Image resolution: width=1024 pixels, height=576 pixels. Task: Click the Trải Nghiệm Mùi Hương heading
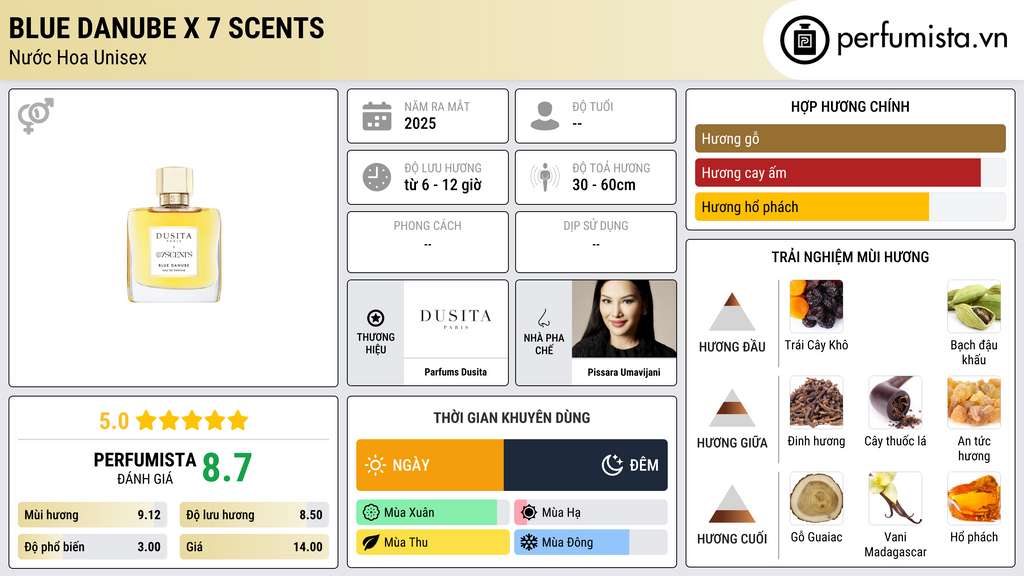coord(850,257)
